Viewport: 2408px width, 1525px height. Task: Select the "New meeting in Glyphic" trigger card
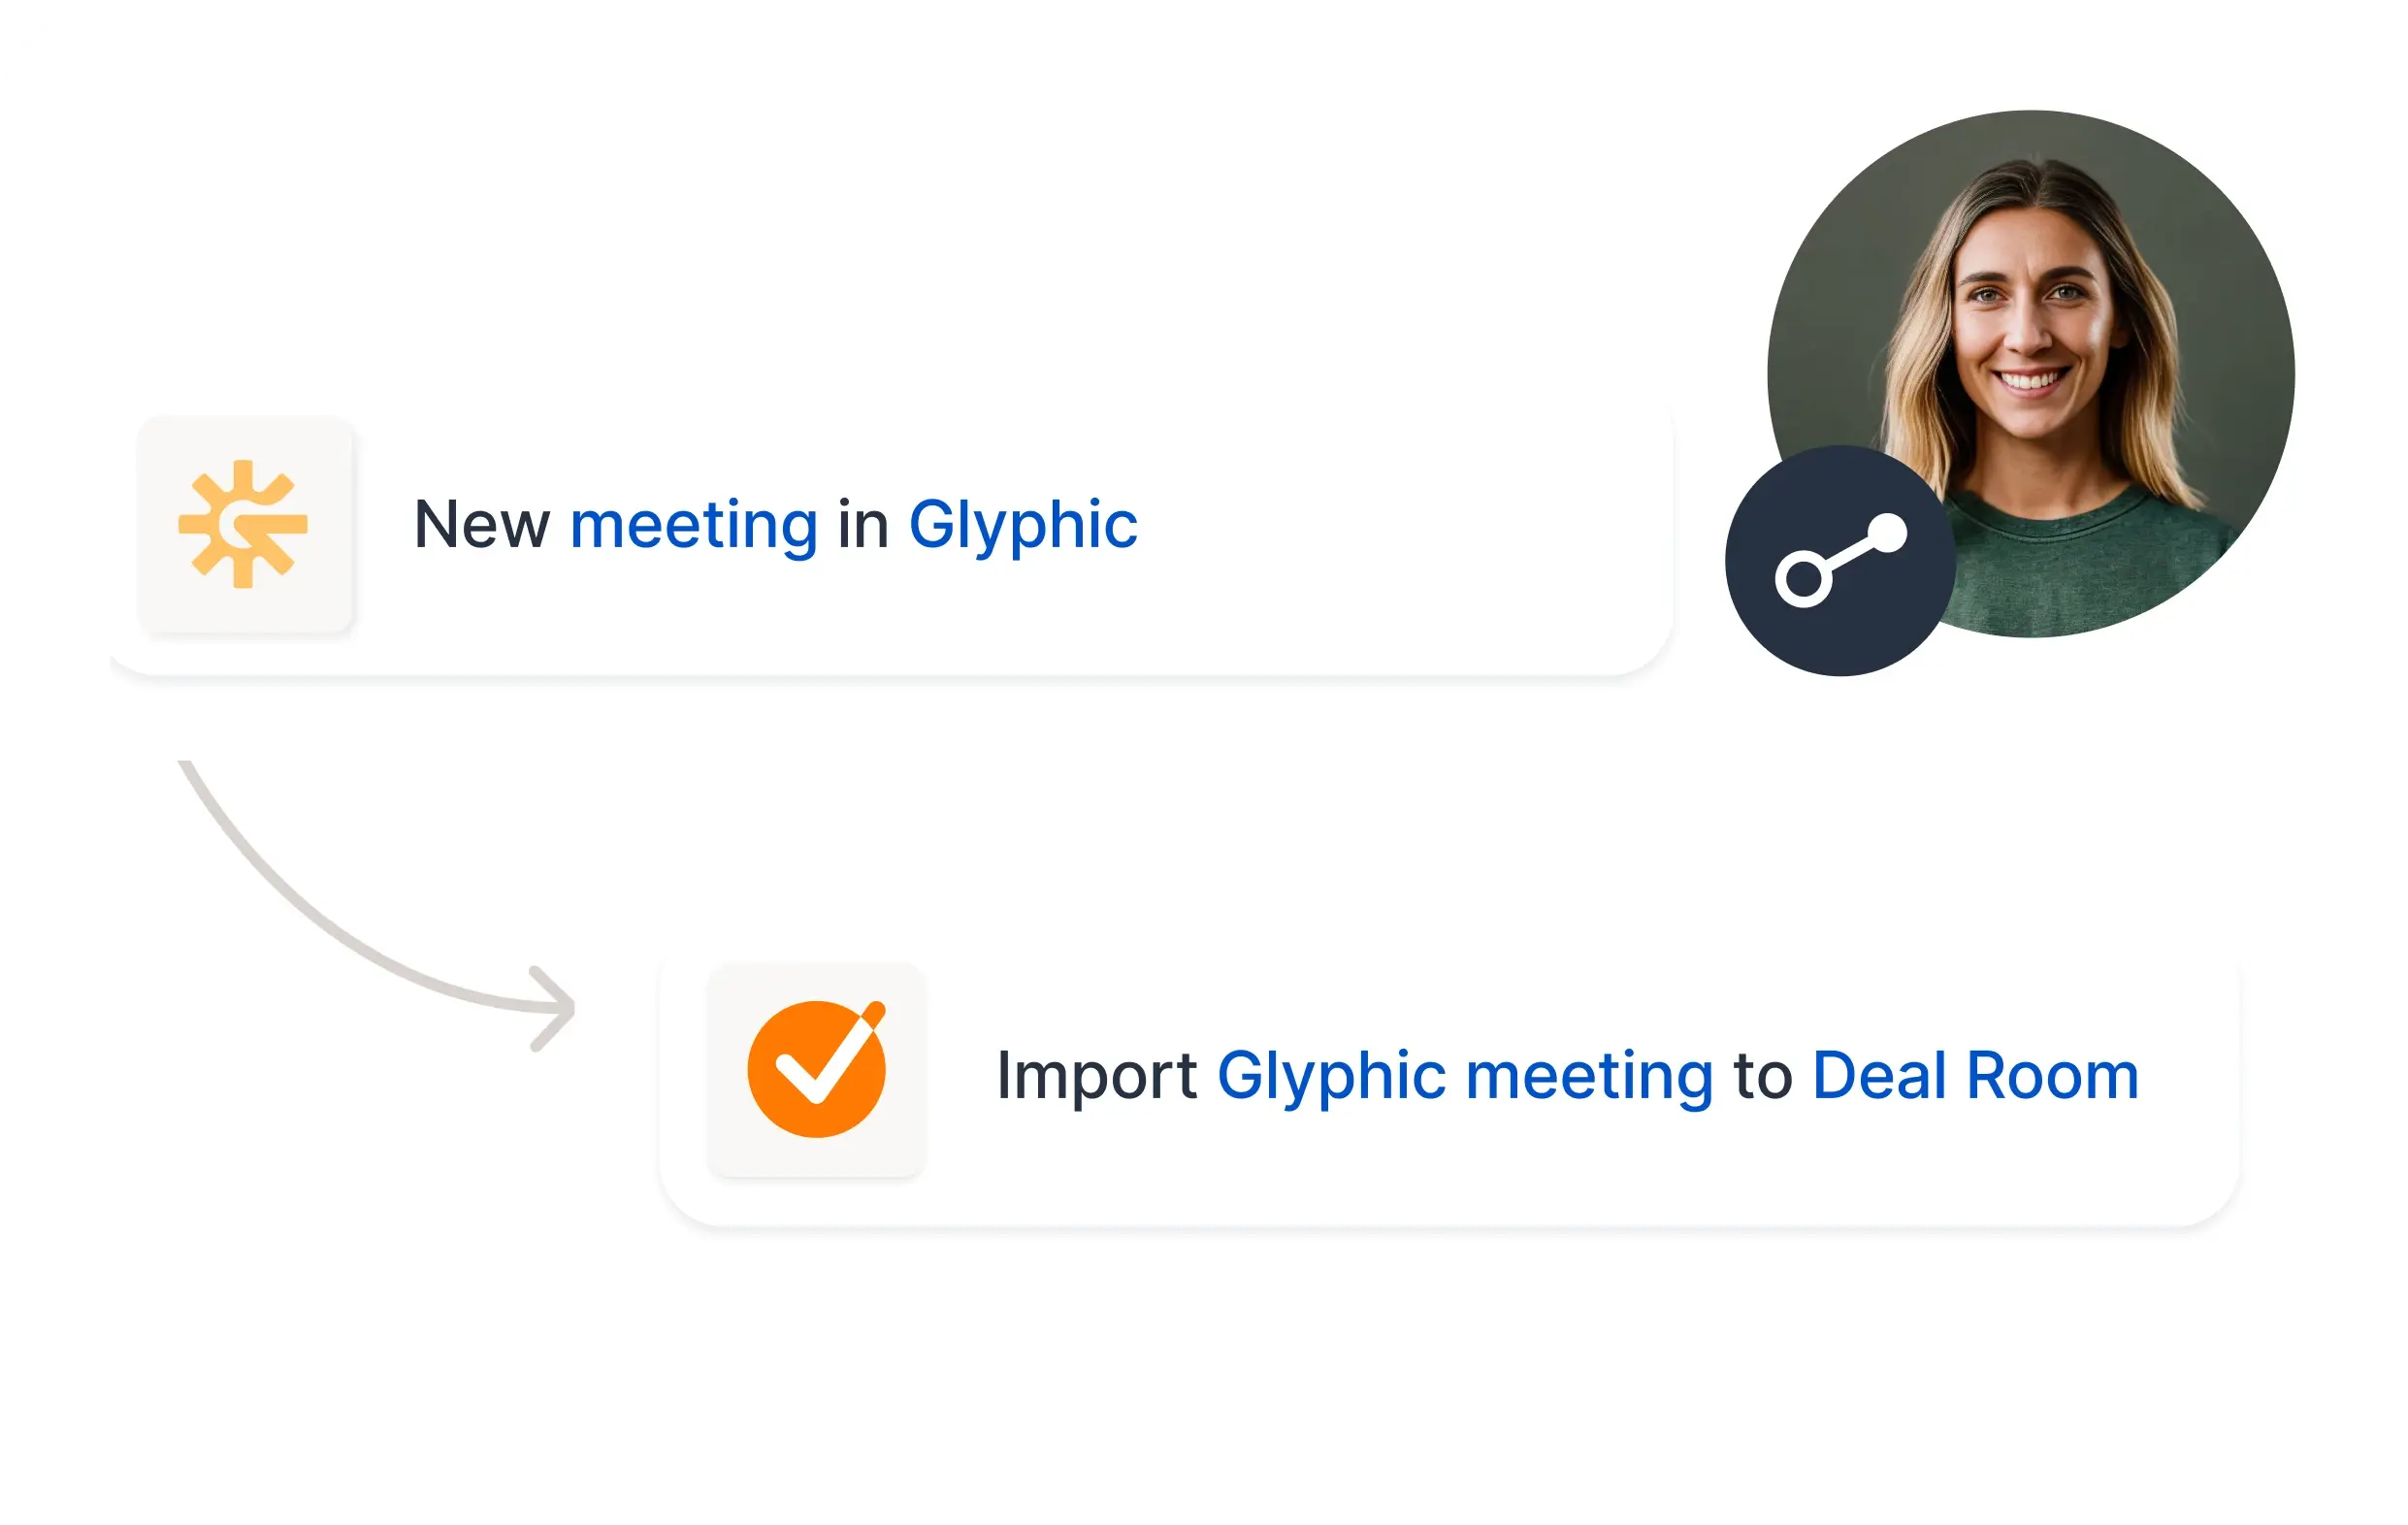coord(890,540)
